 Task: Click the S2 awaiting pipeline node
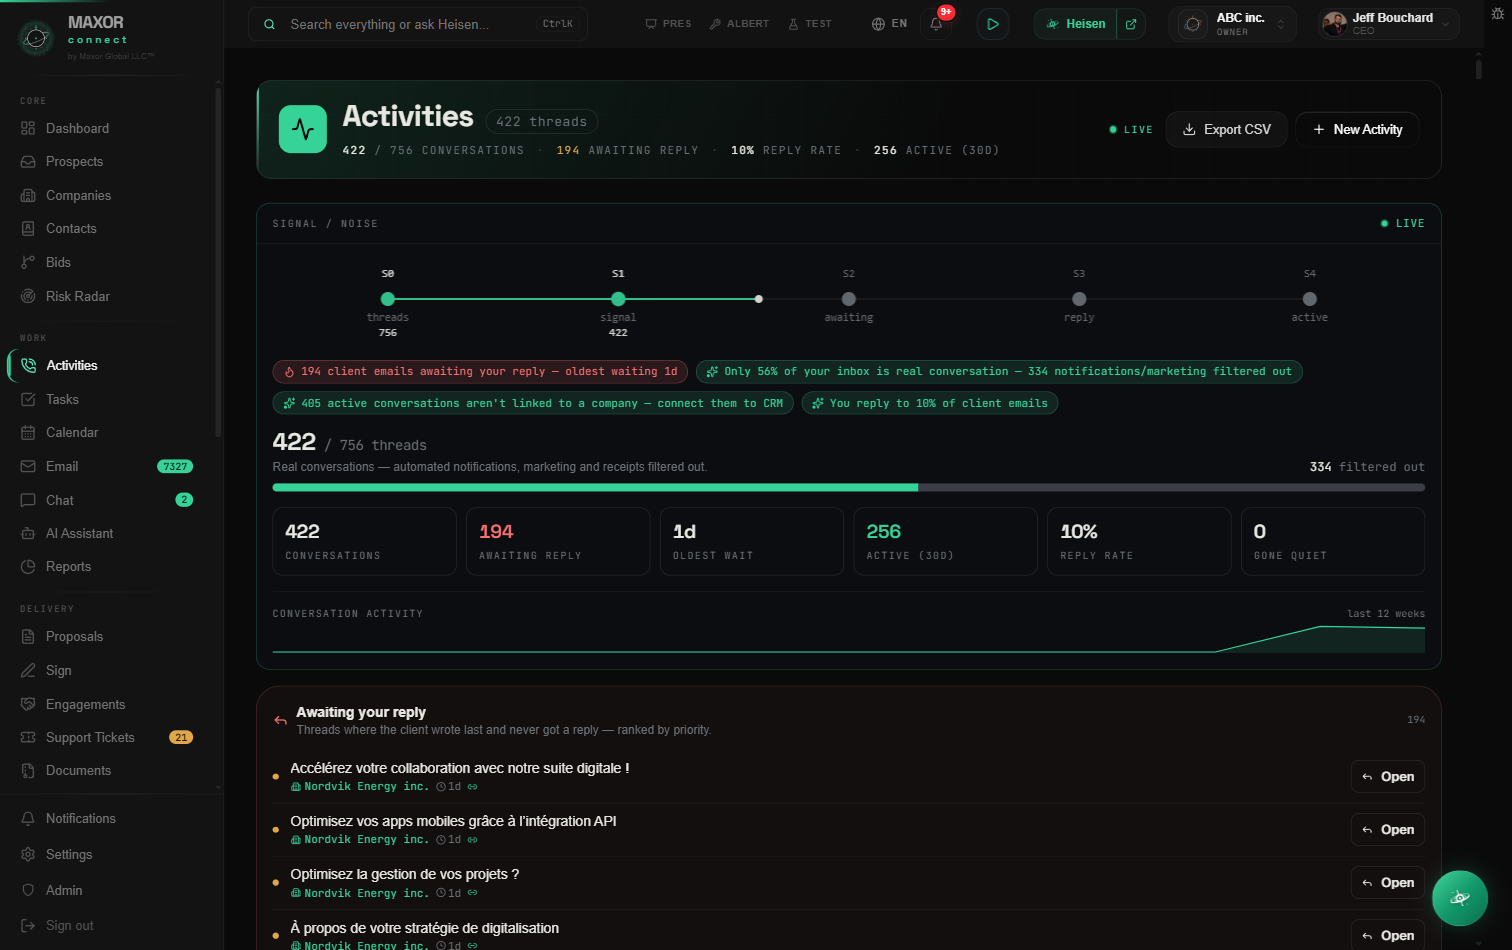point(849,299)
